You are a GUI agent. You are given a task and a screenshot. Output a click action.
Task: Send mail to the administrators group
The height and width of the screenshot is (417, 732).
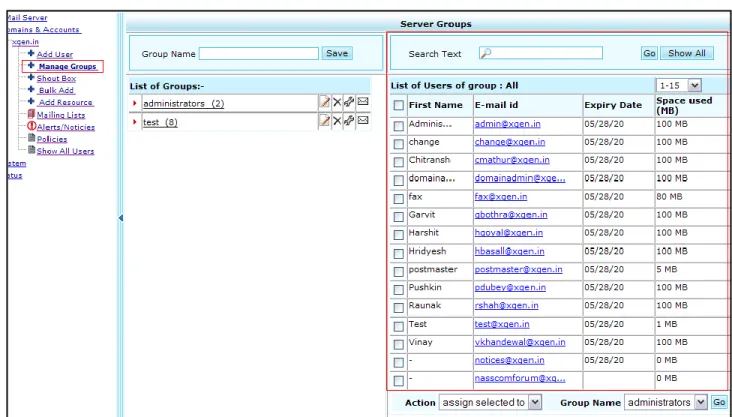click(x=363, y=101)
